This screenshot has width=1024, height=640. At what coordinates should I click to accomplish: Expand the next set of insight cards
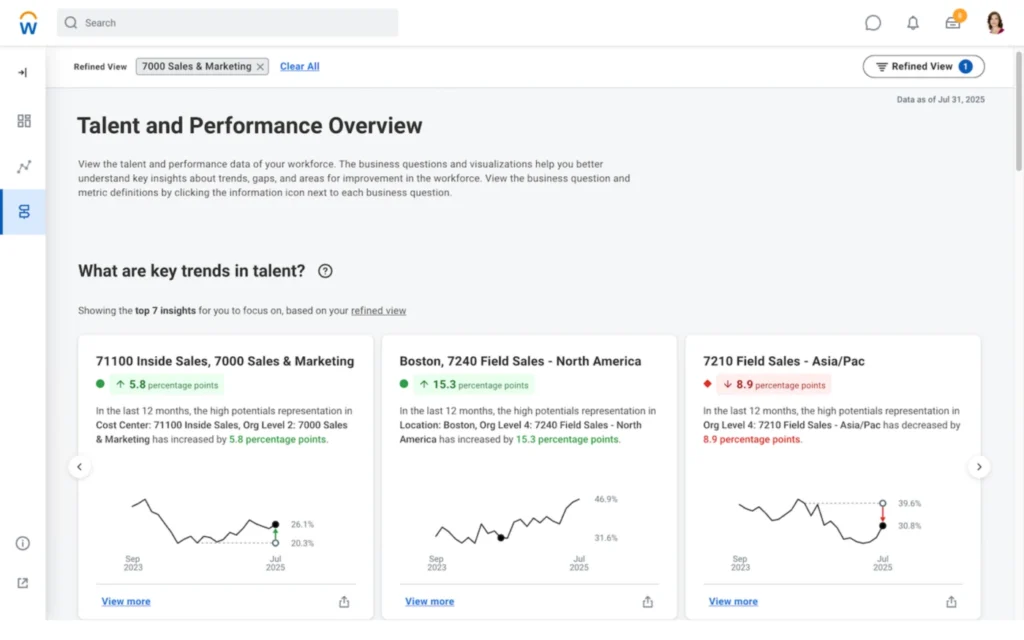tap(979, 467)
